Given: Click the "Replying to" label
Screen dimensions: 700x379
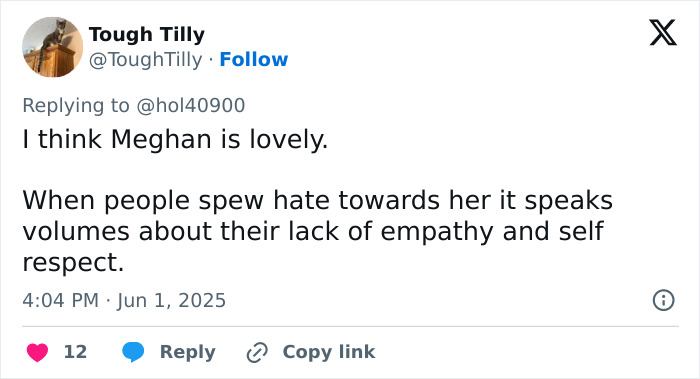Looking at the screenshot, I should point(76,106).
